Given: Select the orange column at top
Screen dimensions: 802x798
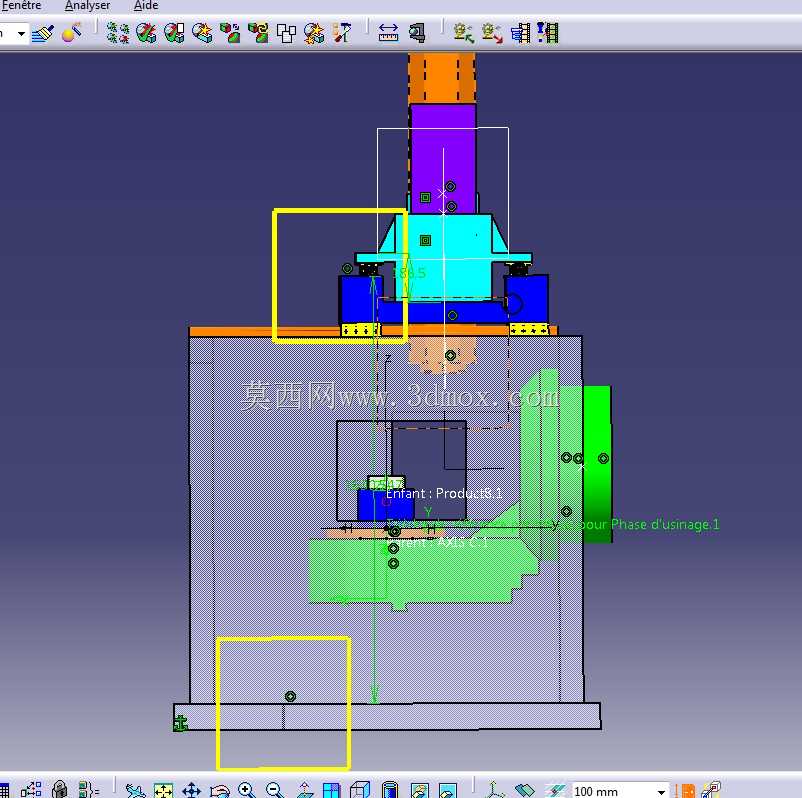Looking at the screenshot, I should coord(442,78).
